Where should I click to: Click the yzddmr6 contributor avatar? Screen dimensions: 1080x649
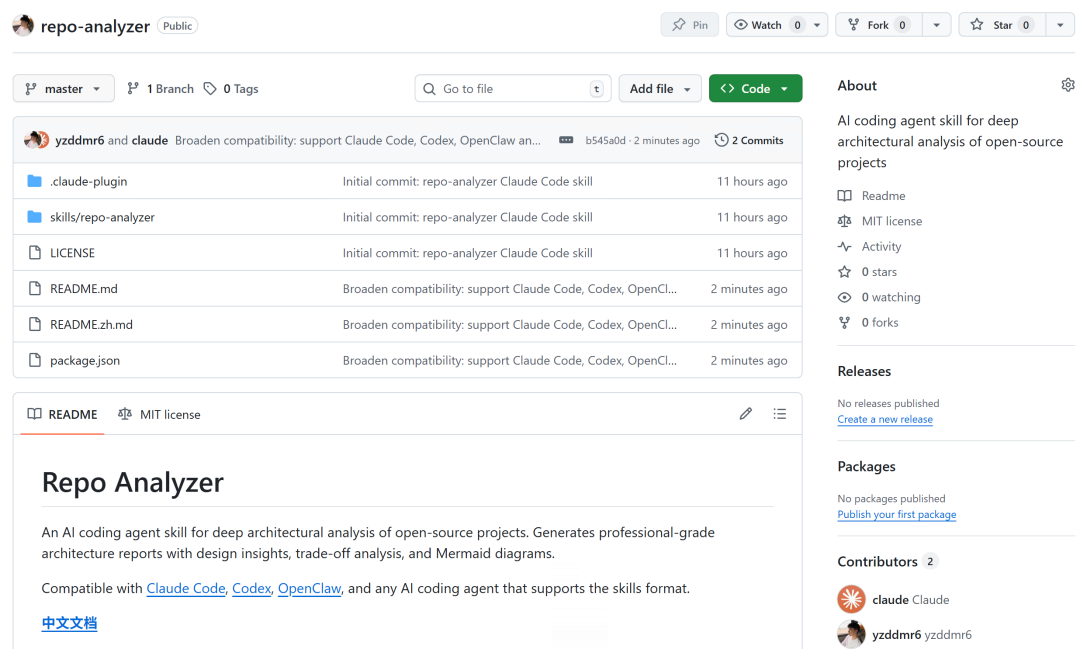pos(851,635)
